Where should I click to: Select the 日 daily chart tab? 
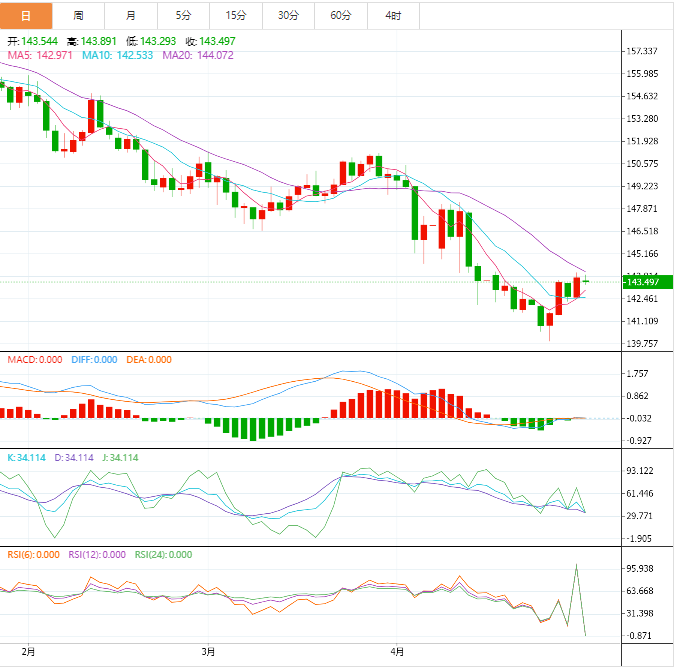tap(26, 15)
